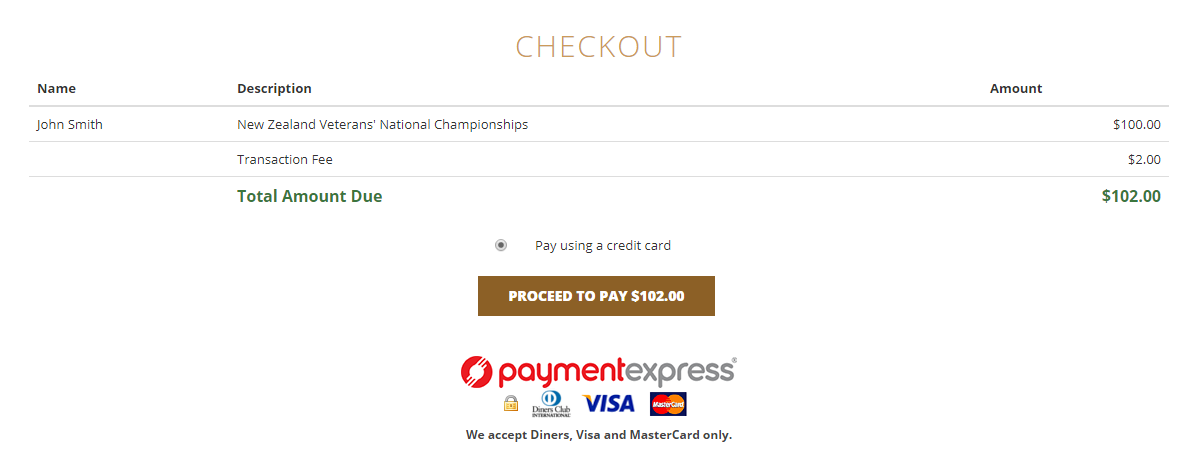Click the Transaction Fee row label
Screen dimensions: 1197x466
pos(285,160)
